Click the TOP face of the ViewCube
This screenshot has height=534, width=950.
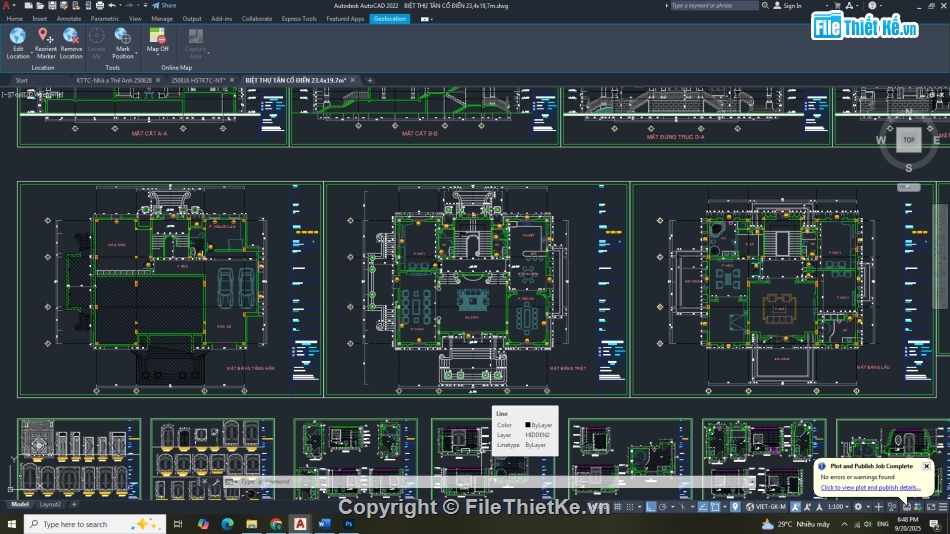[908, 140]
